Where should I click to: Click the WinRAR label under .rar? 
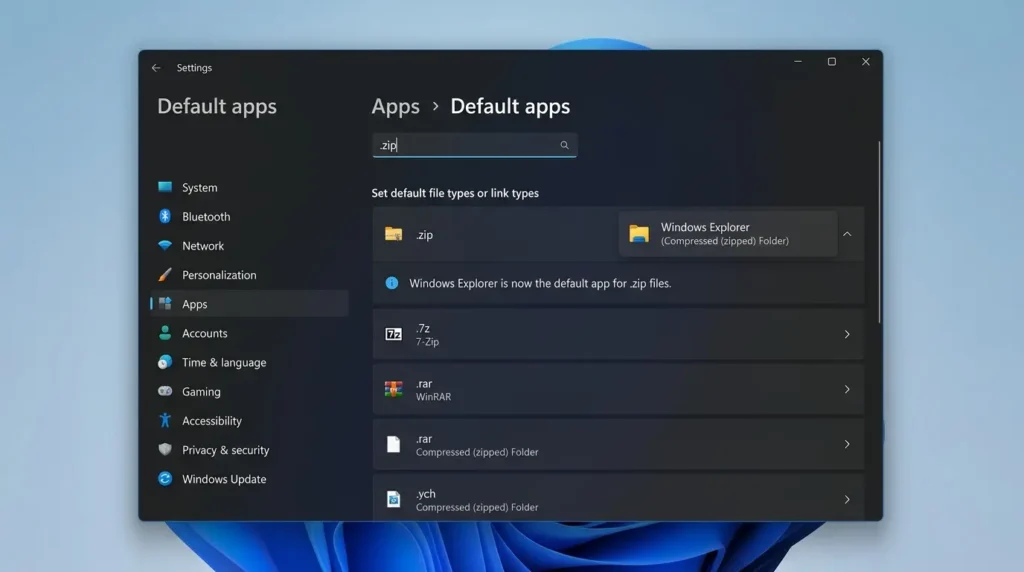[434, 396]
